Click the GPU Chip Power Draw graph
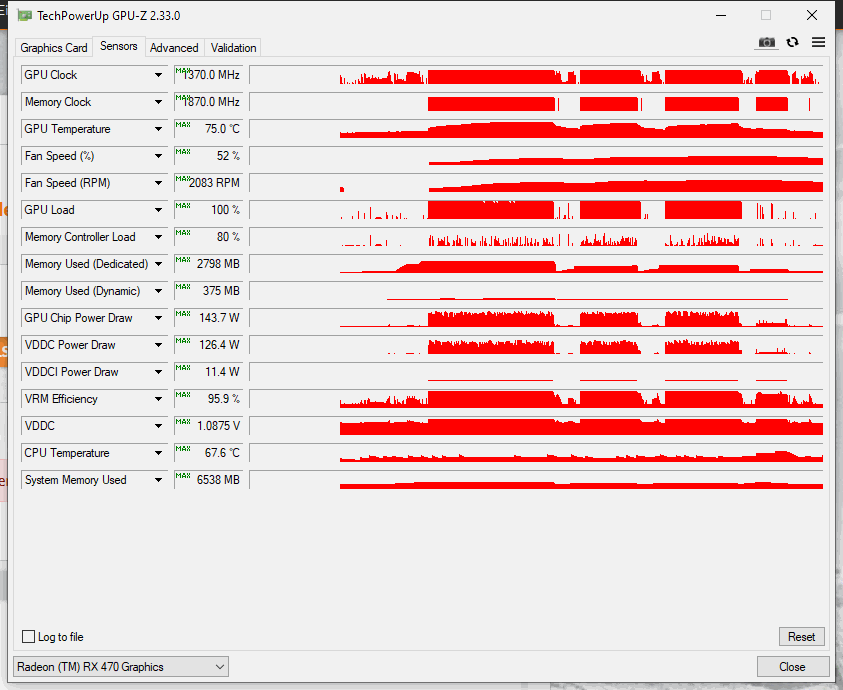843x690 pixels. pos(536,318)
